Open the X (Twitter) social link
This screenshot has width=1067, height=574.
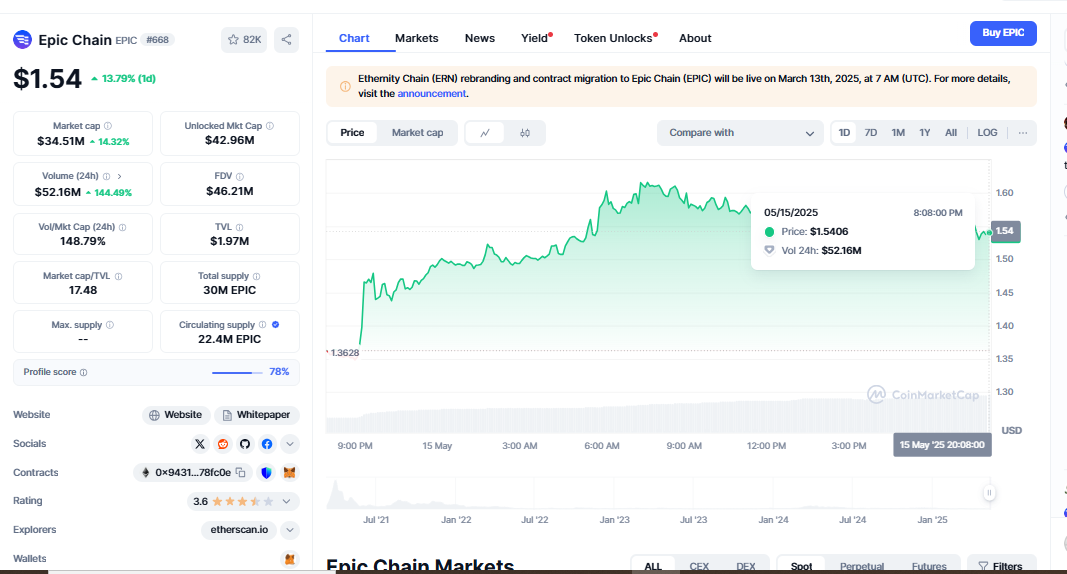tap(200, 444)
